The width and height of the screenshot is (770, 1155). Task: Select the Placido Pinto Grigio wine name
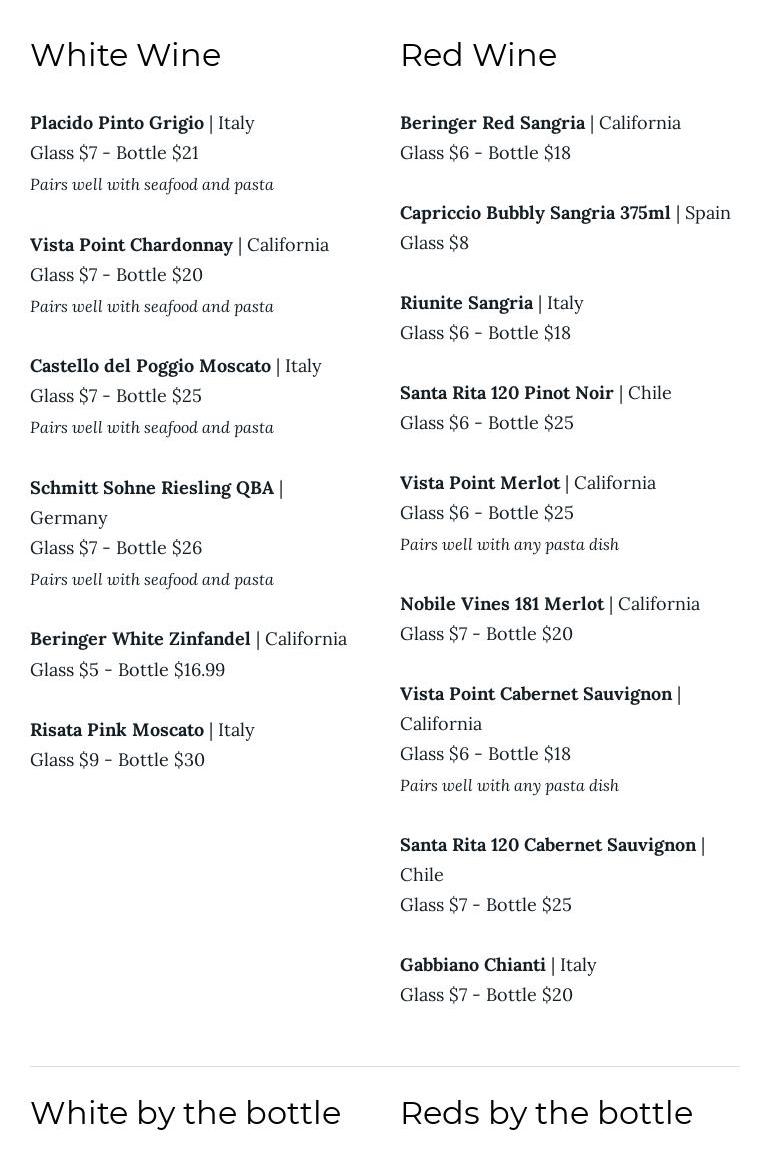(x=117, y=123)
